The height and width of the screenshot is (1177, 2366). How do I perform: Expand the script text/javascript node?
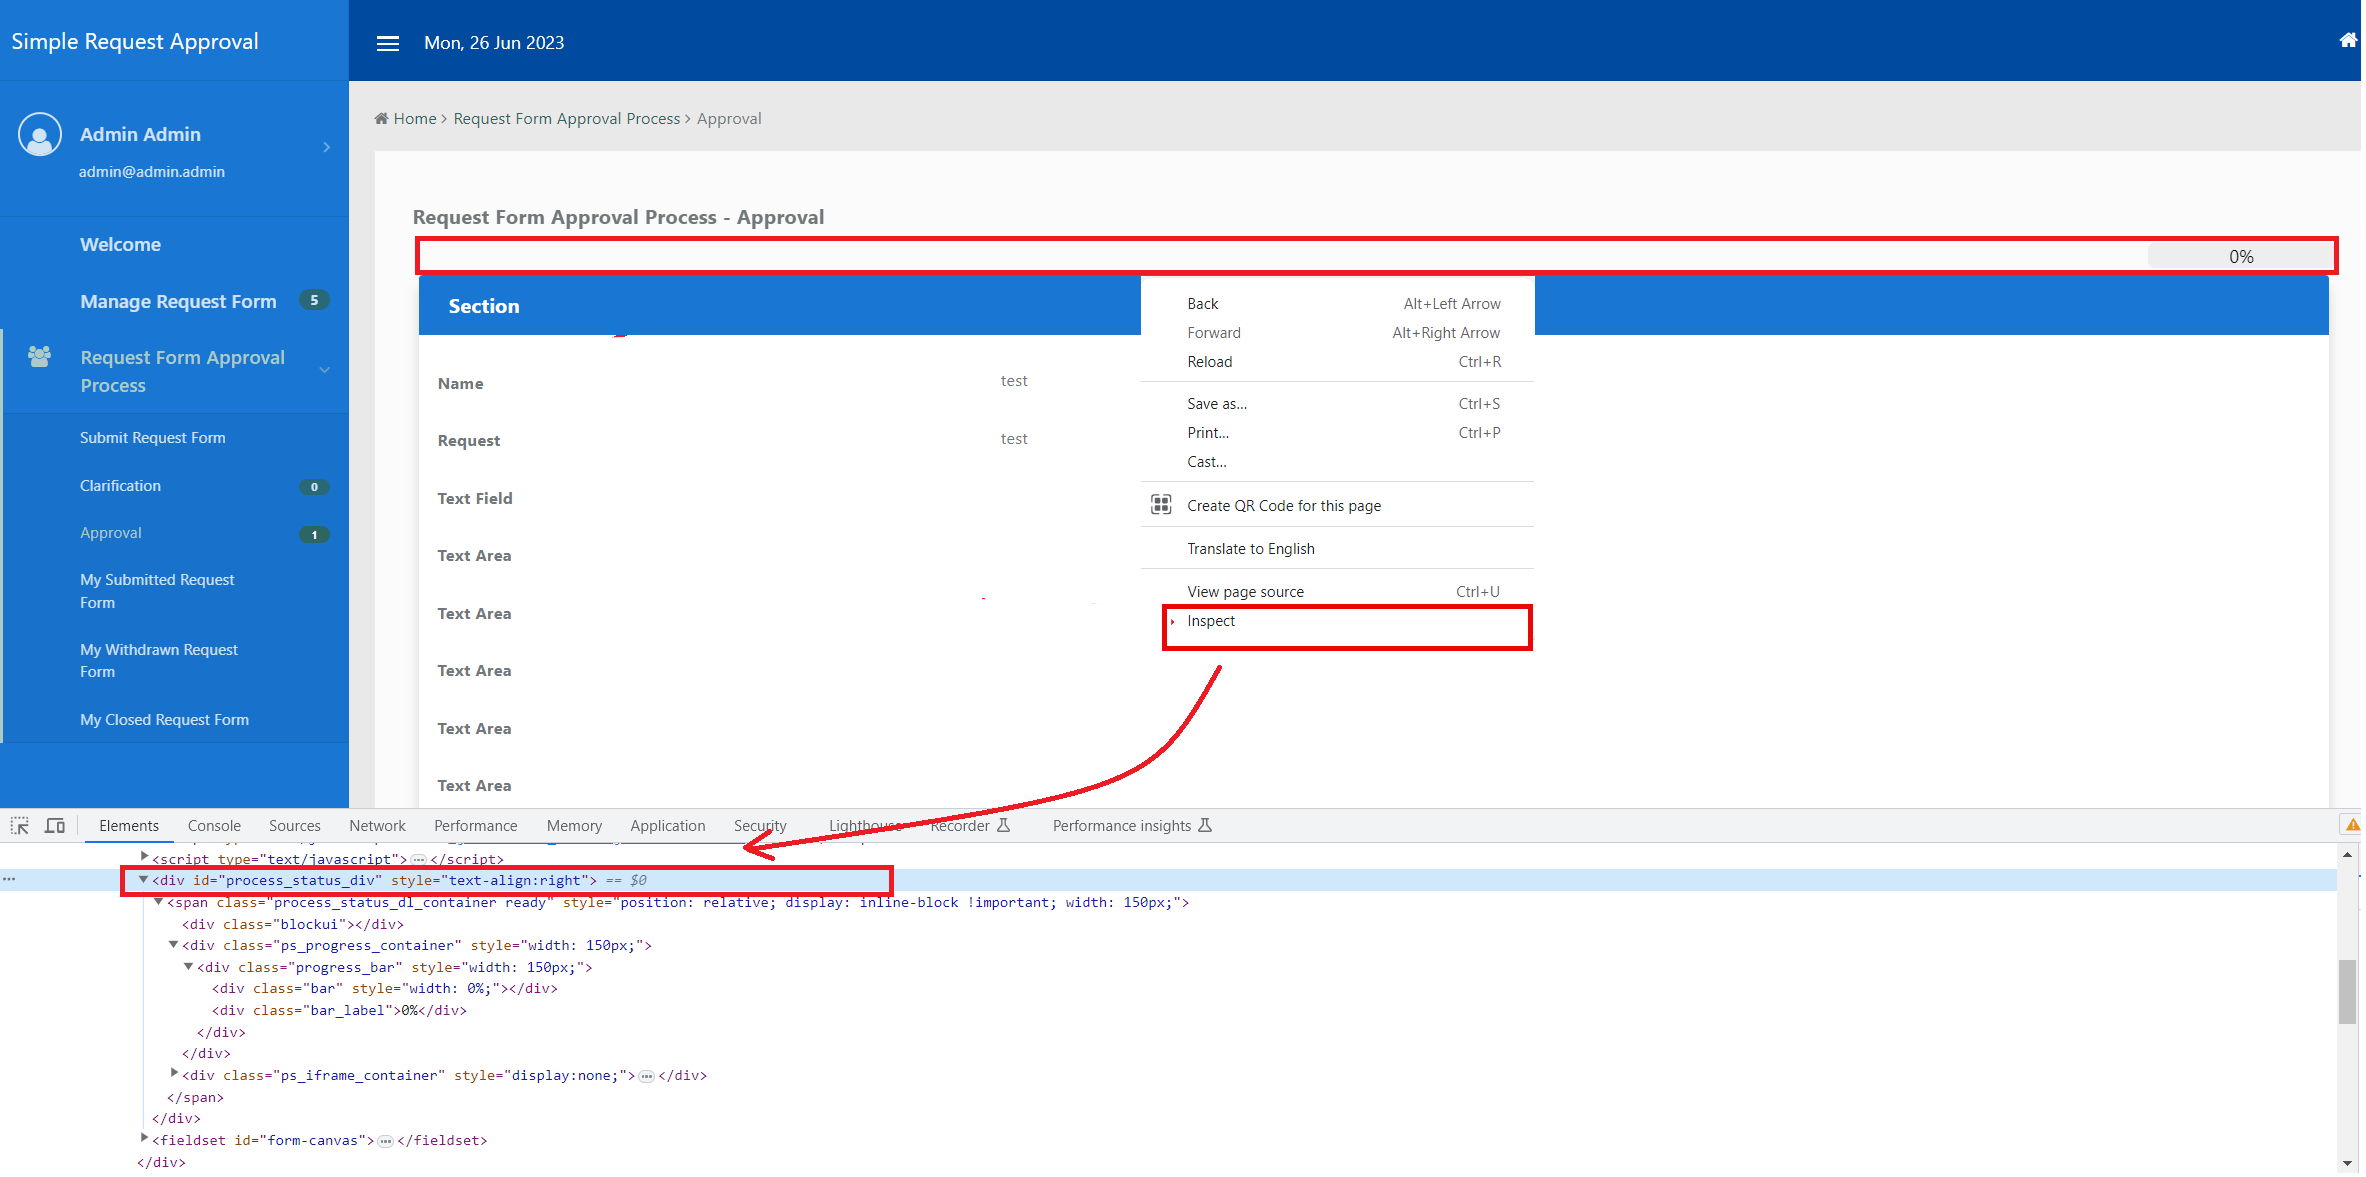(x=144, y=857)
